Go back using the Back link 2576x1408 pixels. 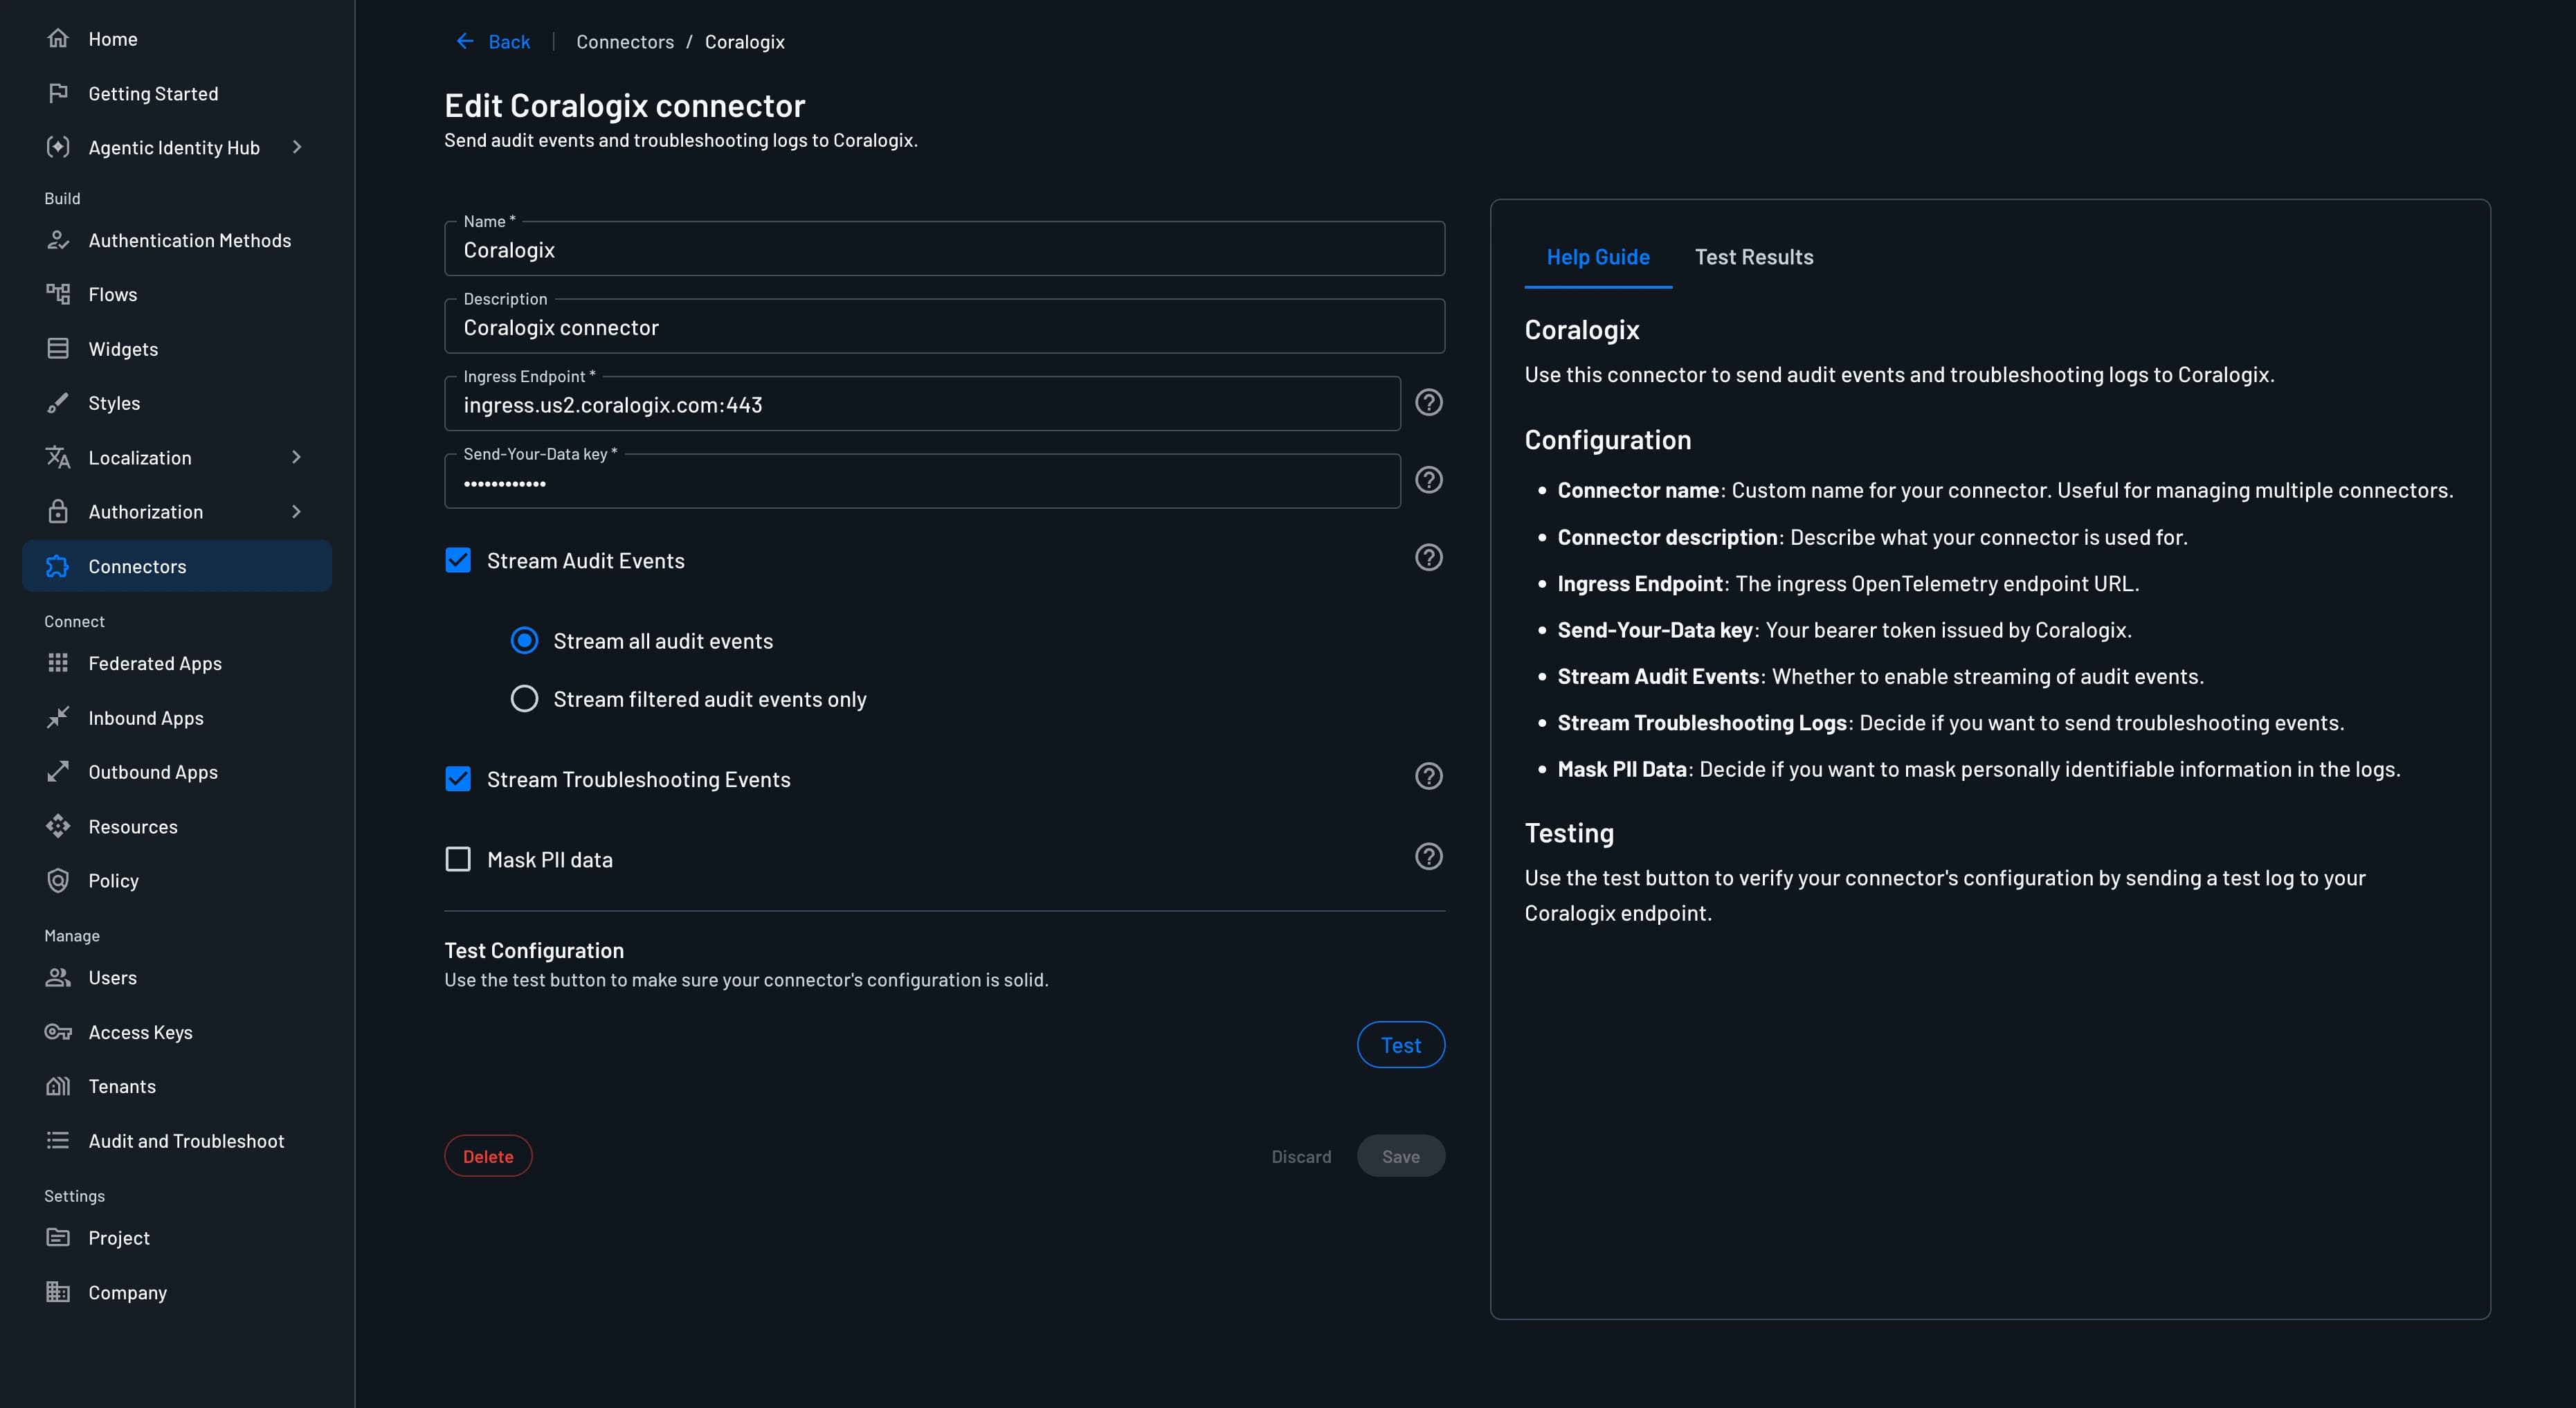click(x=493, y=41)
